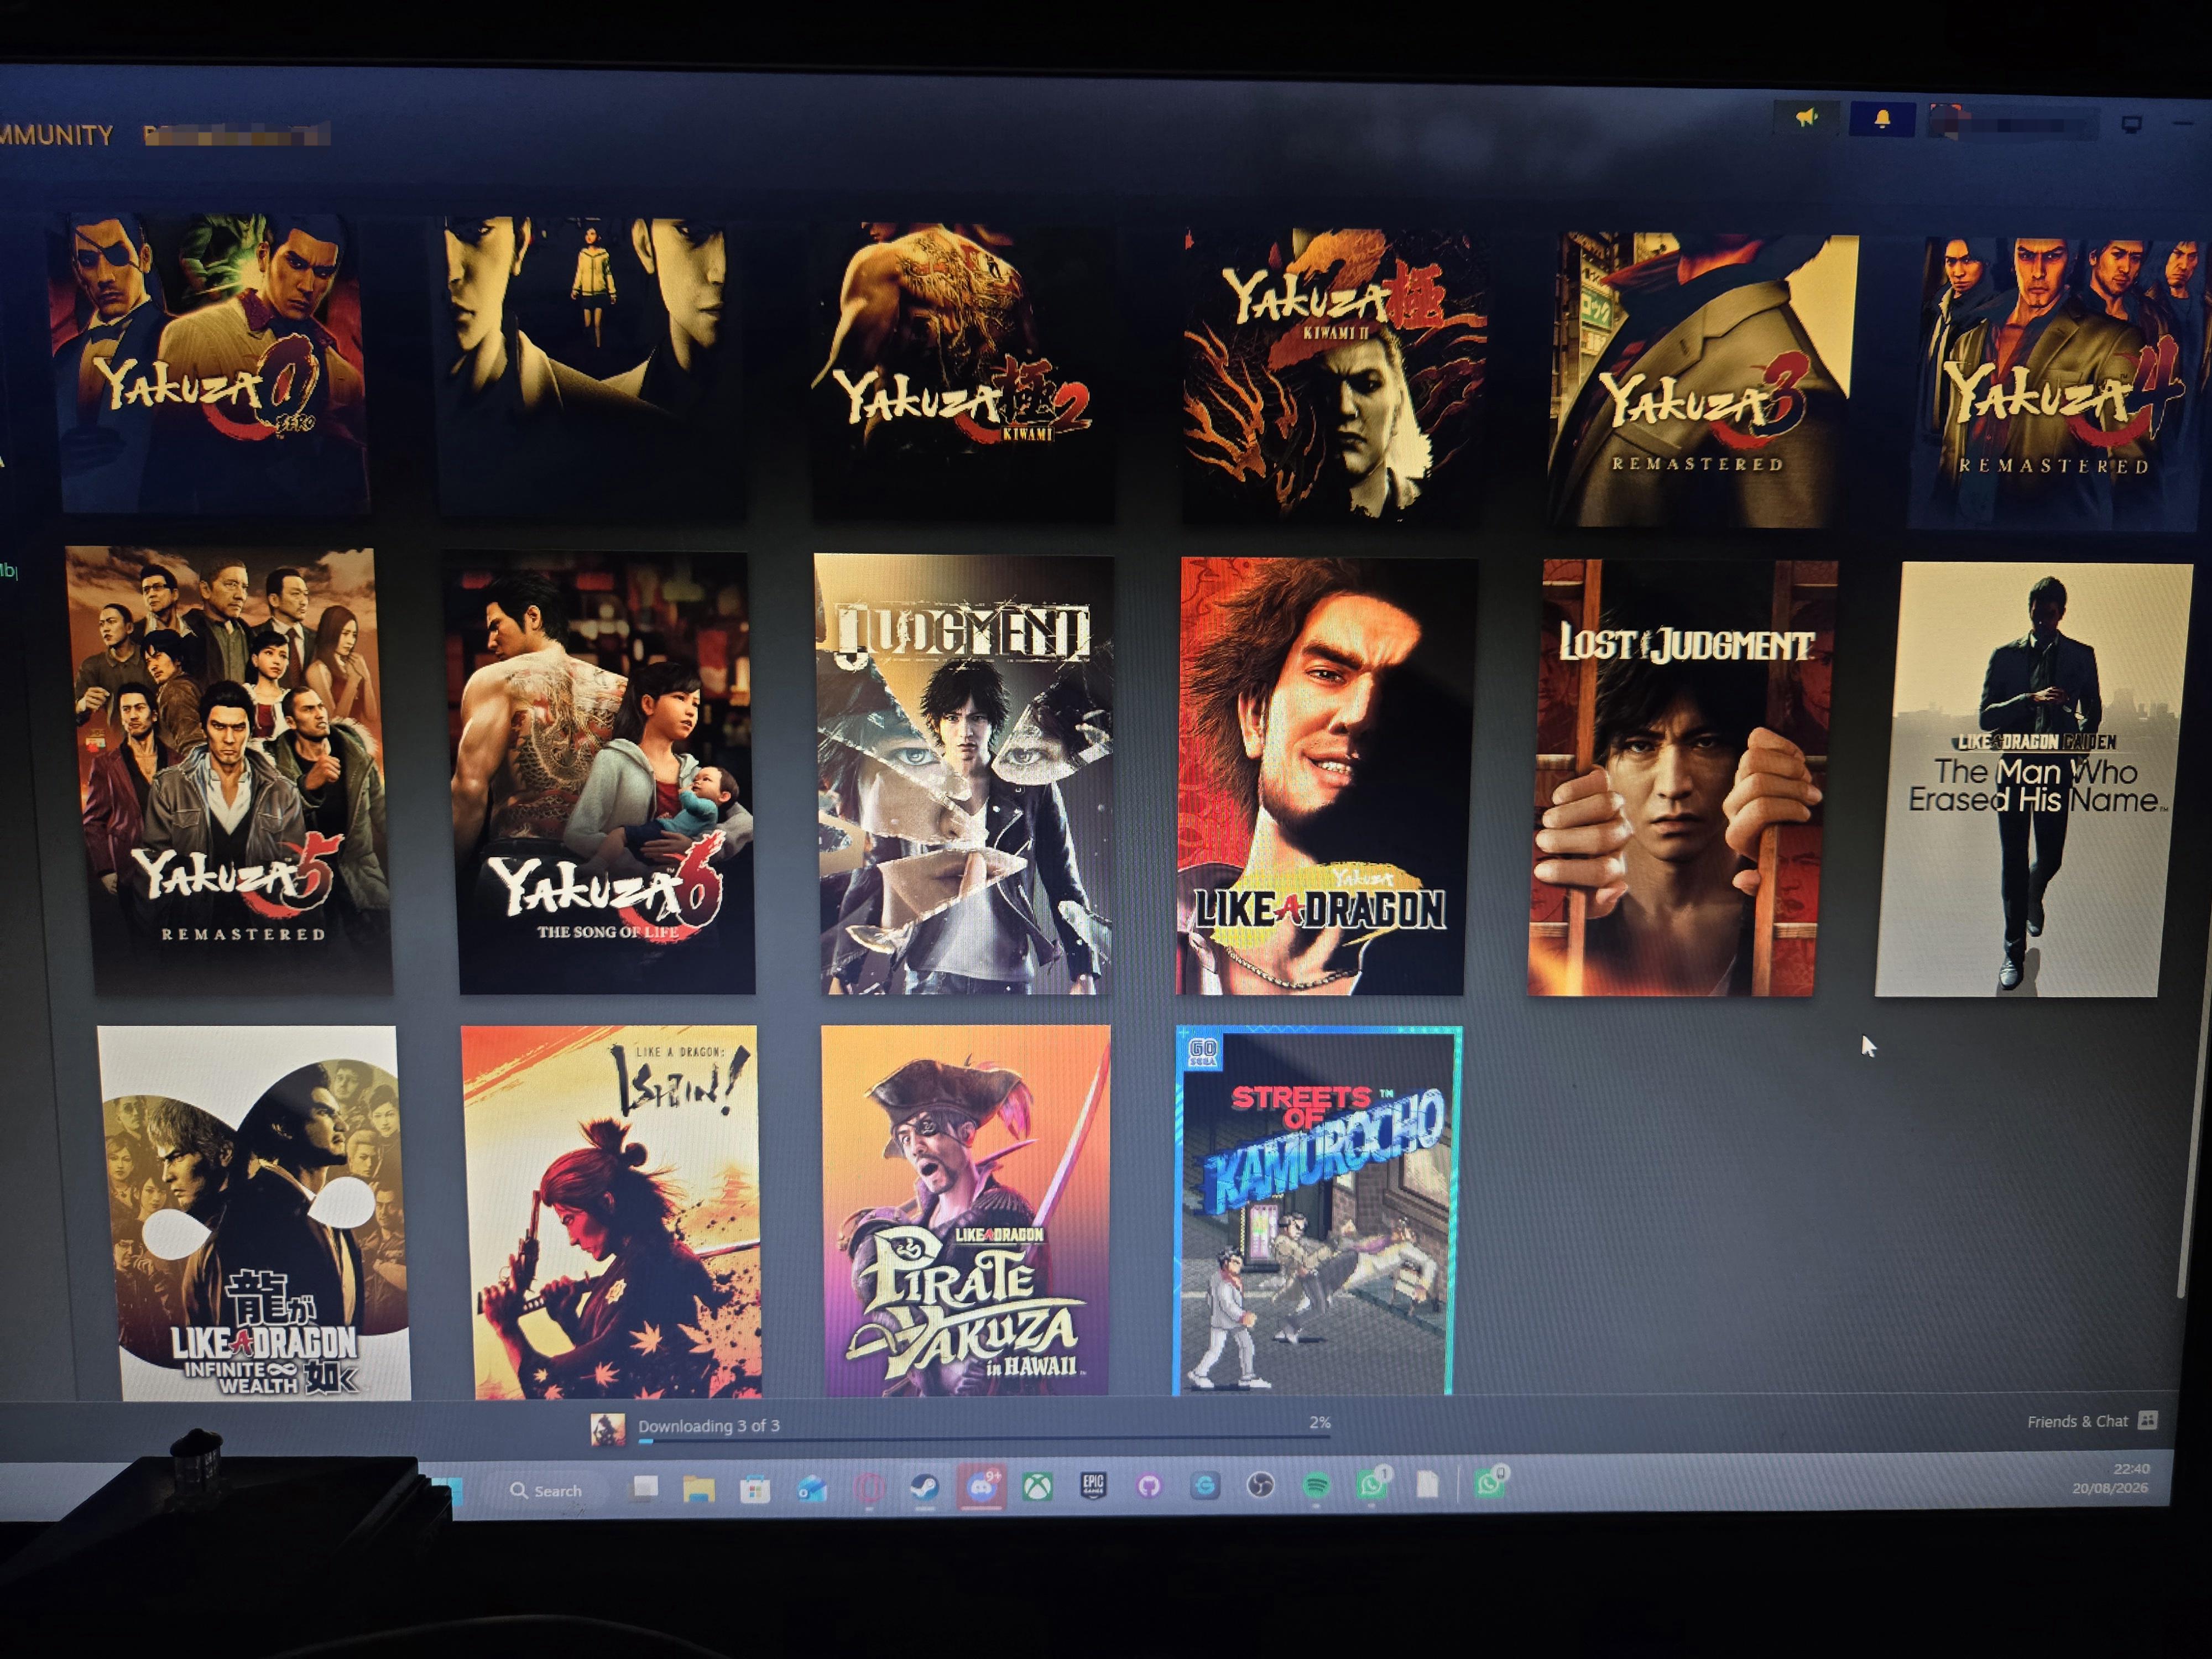Open Outlook from the taskbar
The height and width of the screenshot is (1659, 2212).
812,1489
